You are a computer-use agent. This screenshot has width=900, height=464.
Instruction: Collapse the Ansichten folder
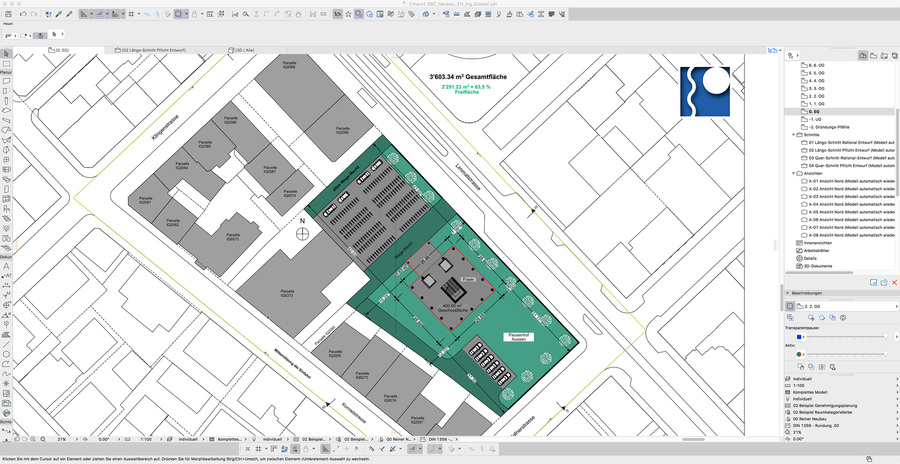point(795,173)
